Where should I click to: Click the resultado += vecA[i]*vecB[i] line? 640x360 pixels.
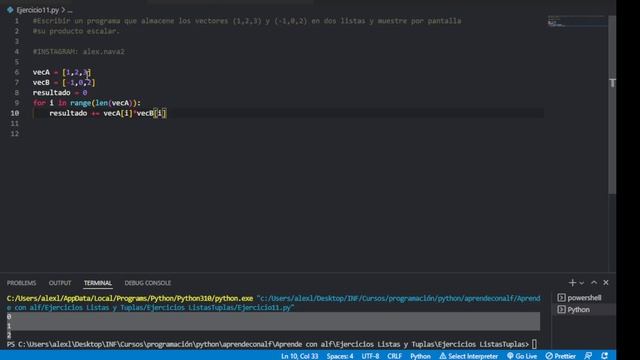pyautogui.click(x=108, y=113)
